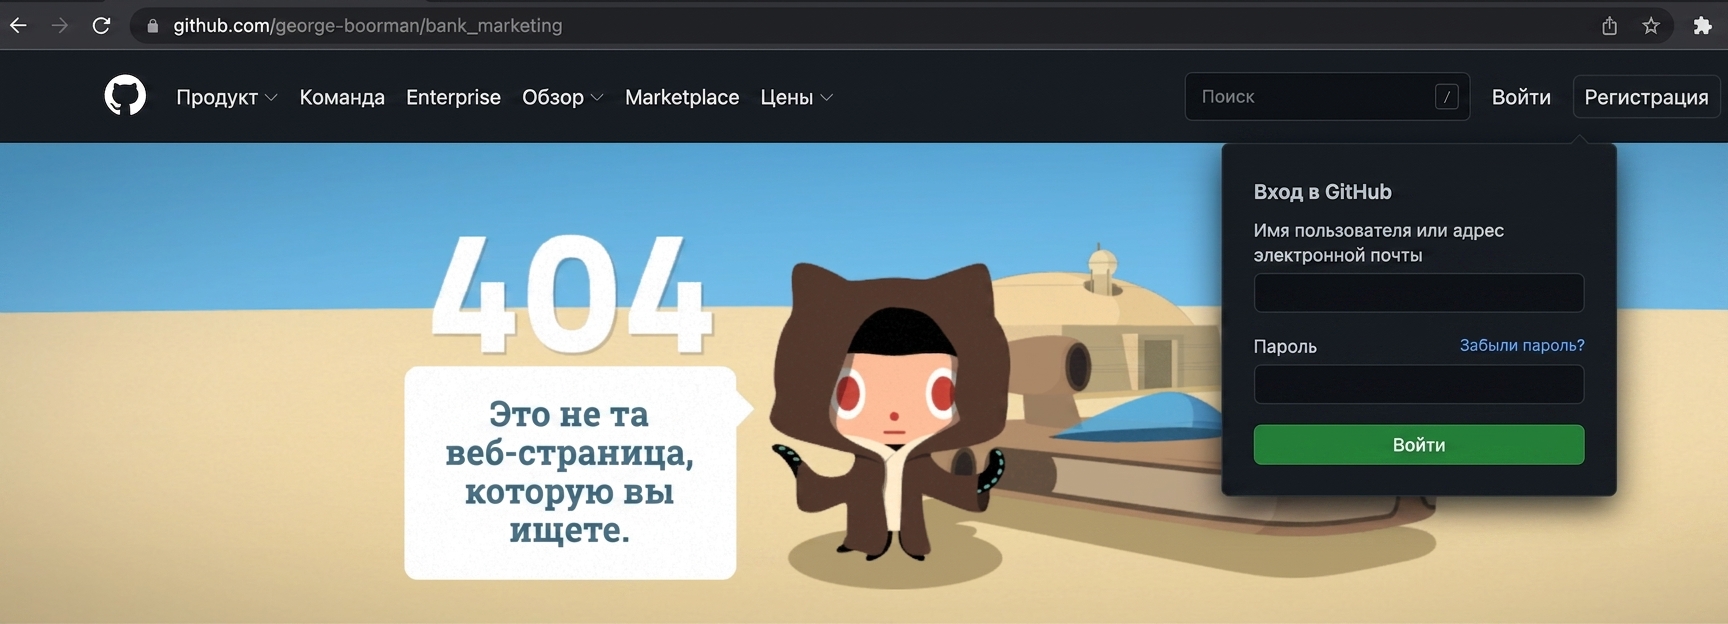The image size is (1728, 624).
Task: Go back with the browser back arrow
Action: (x=18, y=25)
